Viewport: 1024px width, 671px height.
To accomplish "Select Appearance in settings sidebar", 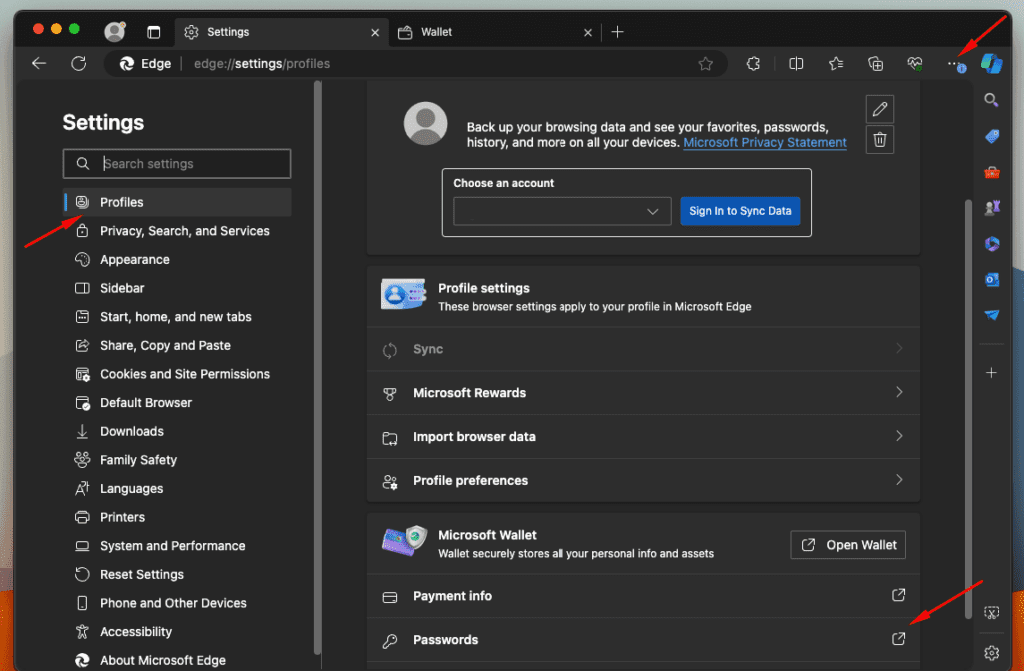I will coord(135,260).
